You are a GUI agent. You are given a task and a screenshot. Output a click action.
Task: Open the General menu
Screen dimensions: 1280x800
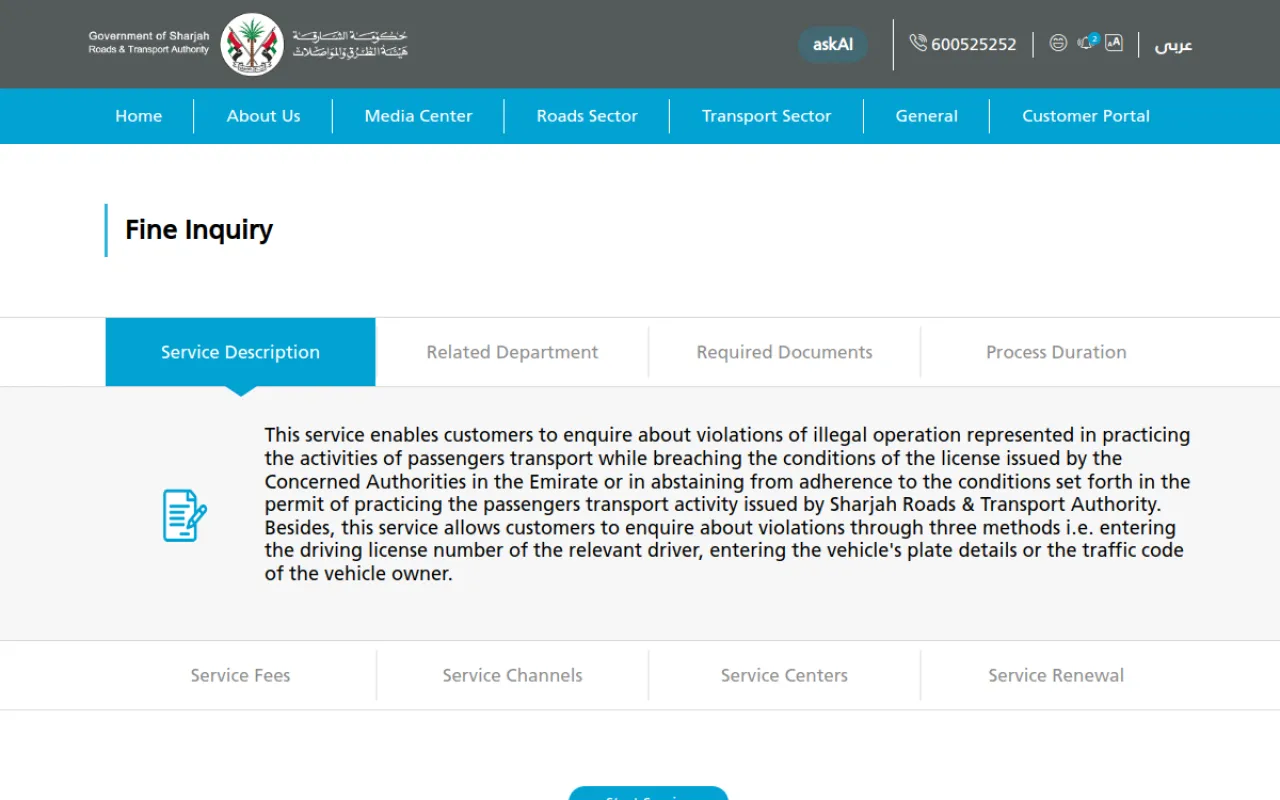click(x=926, y=116)
